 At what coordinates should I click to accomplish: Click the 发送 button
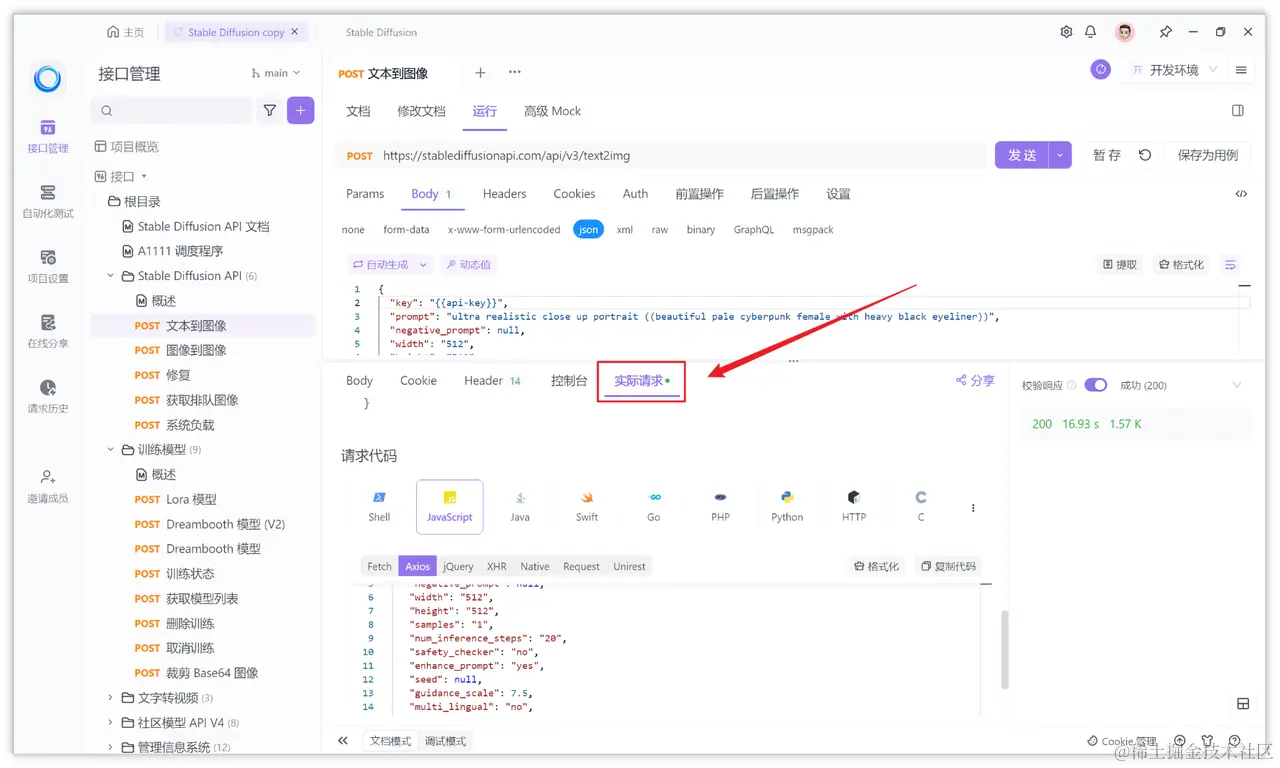click(1022, 155)
